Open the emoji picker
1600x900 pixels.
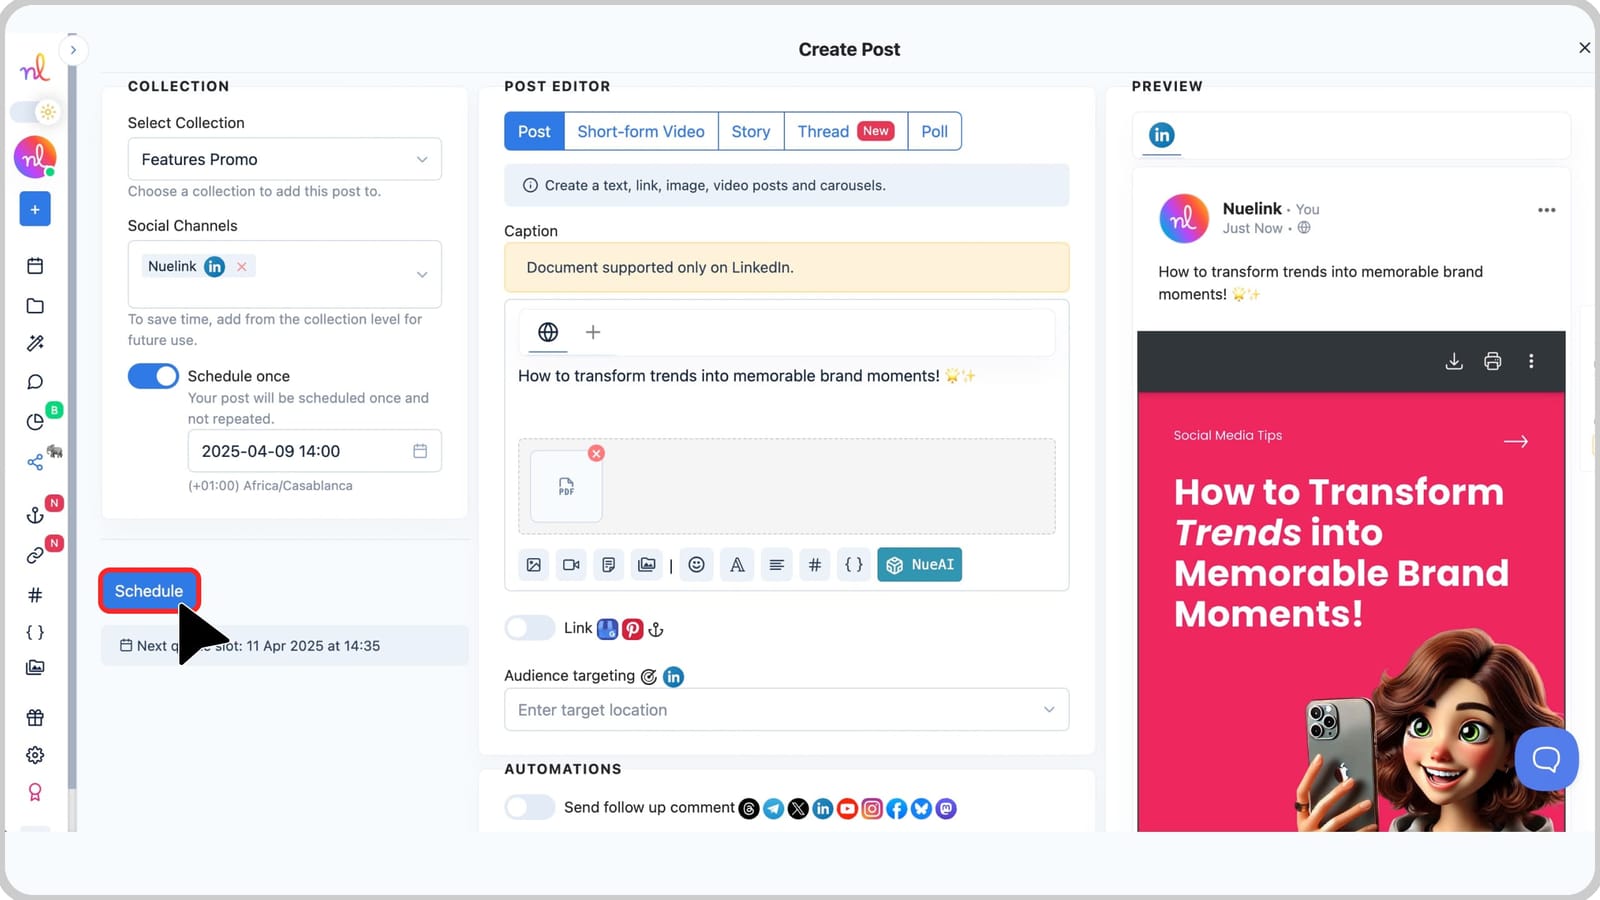click(x=697, y=565)
